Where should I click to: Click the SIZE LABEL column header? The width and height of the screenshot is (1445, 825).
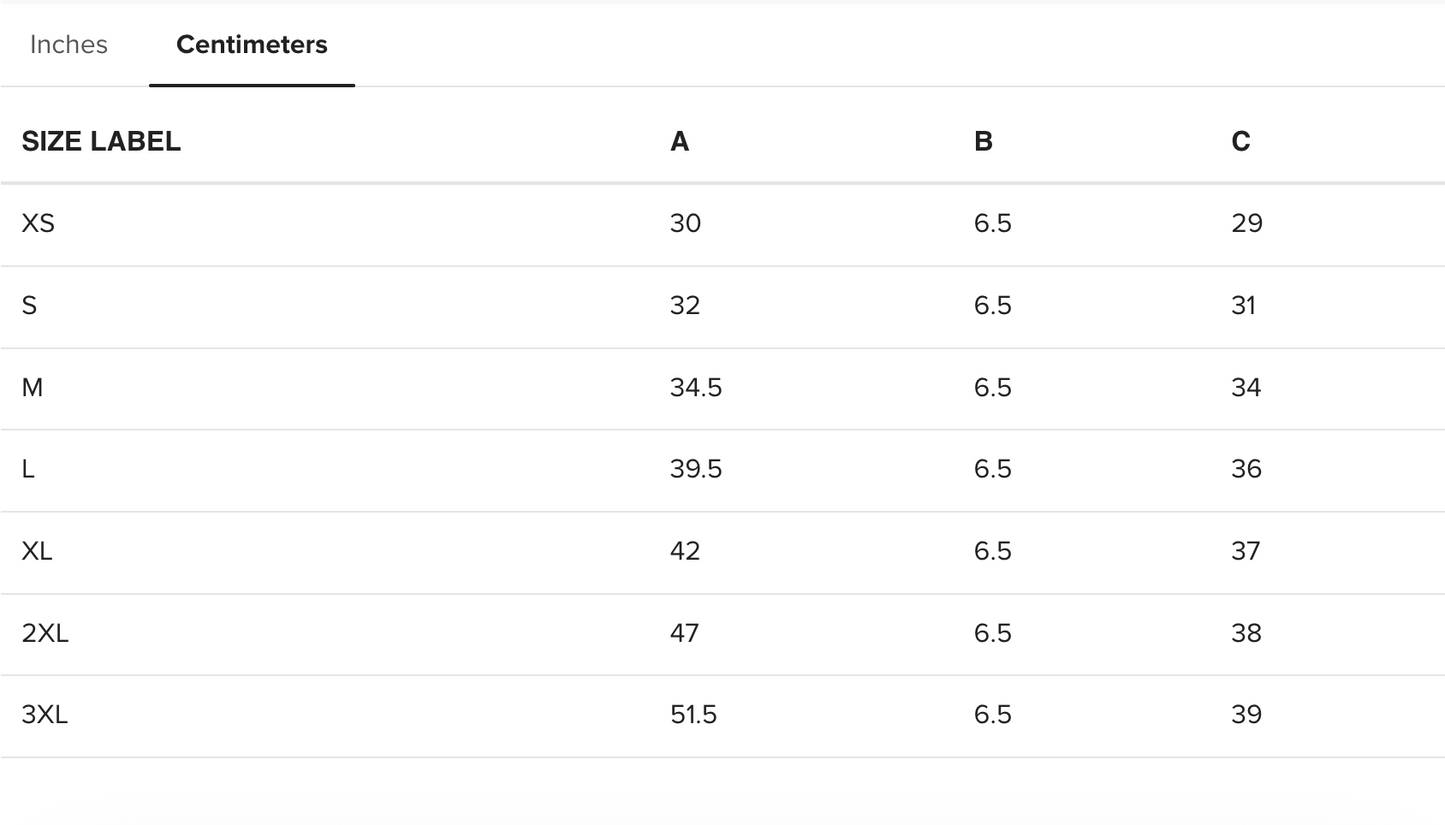(x=101, y=142)
